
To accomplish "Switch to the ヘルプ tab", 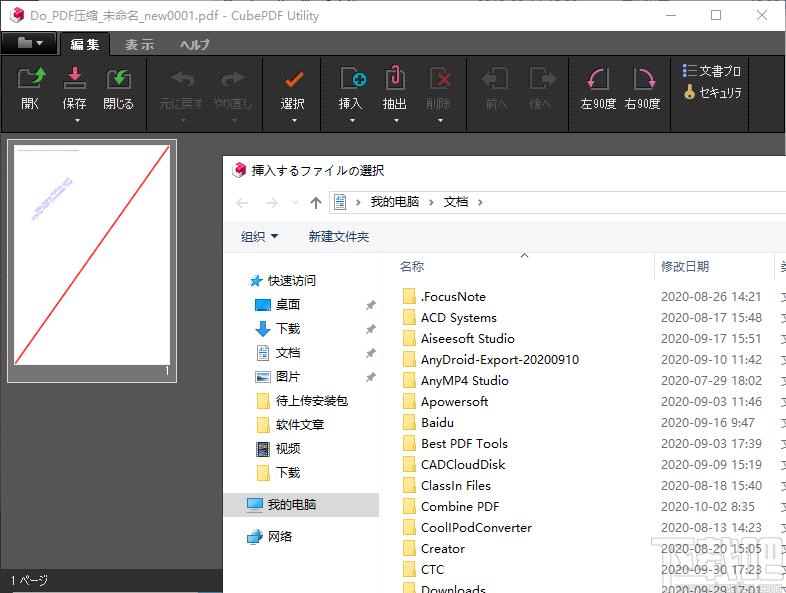I will click(x=194, y=45).
